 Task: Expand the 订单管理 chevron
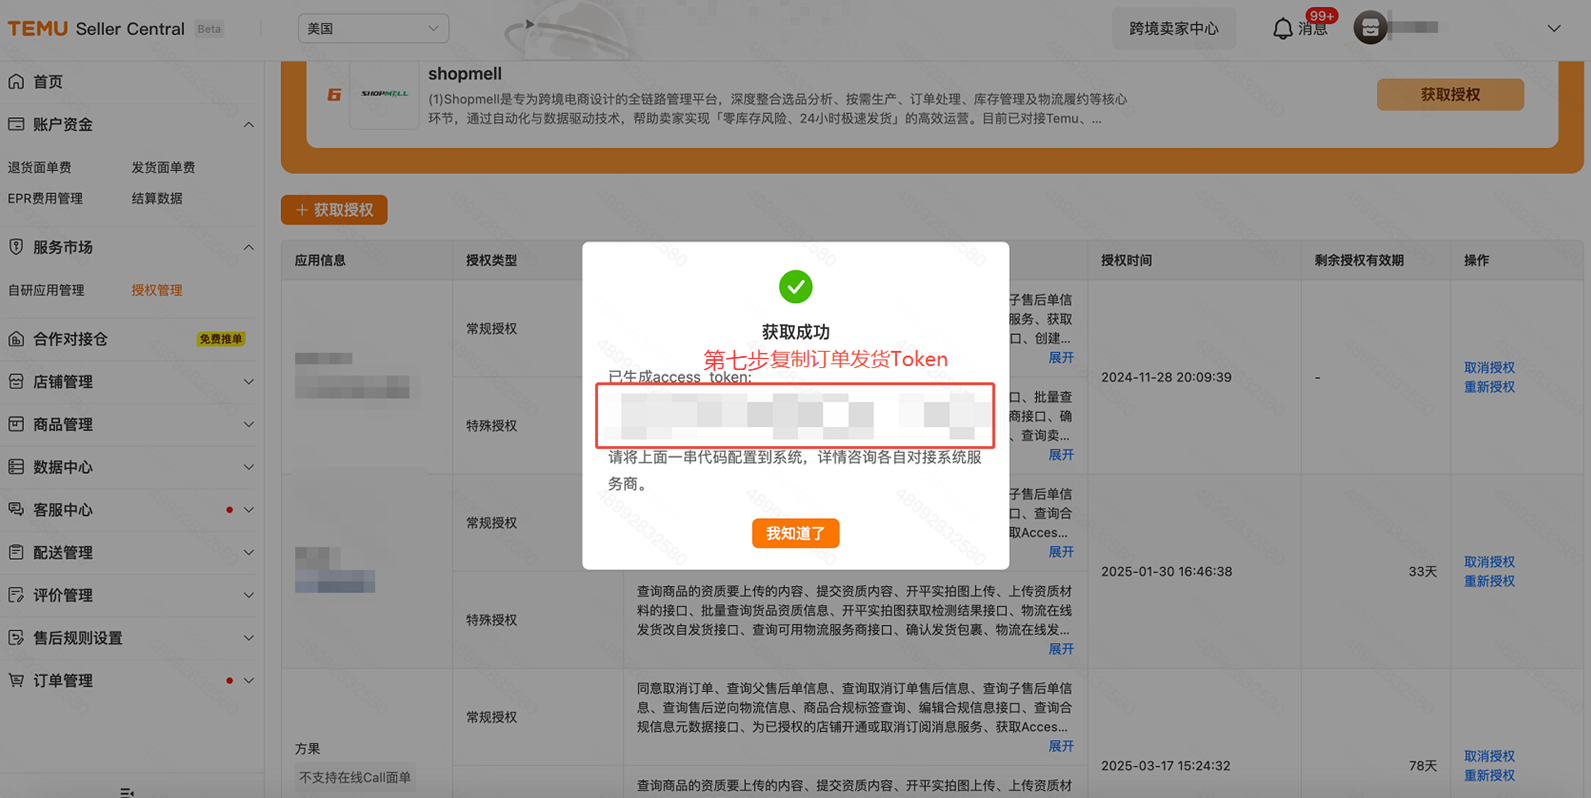[x=248, y=681]
